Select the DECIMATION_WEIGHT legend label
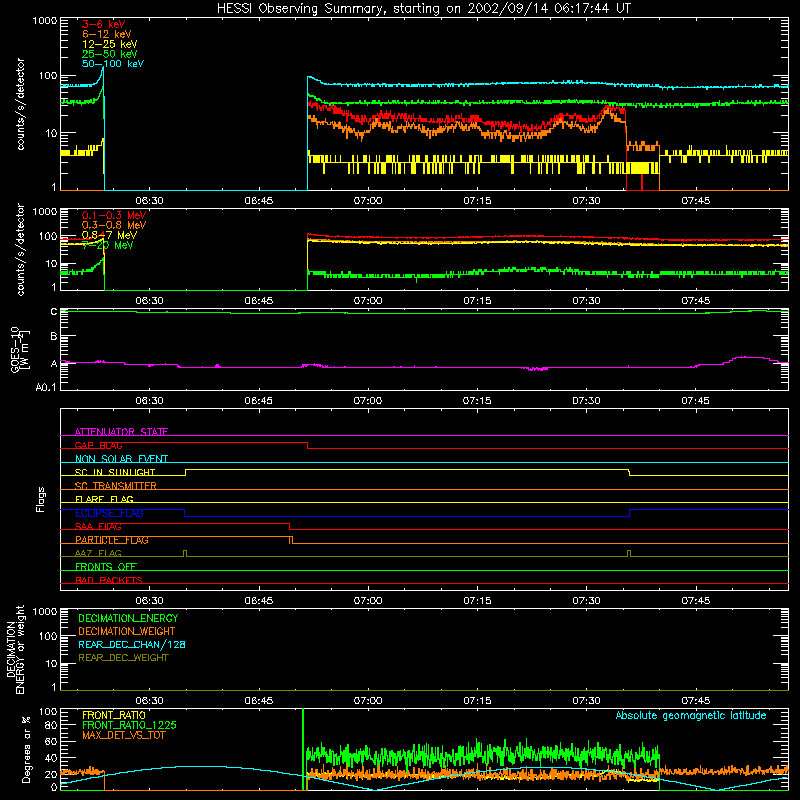 (x=127, y=632)
